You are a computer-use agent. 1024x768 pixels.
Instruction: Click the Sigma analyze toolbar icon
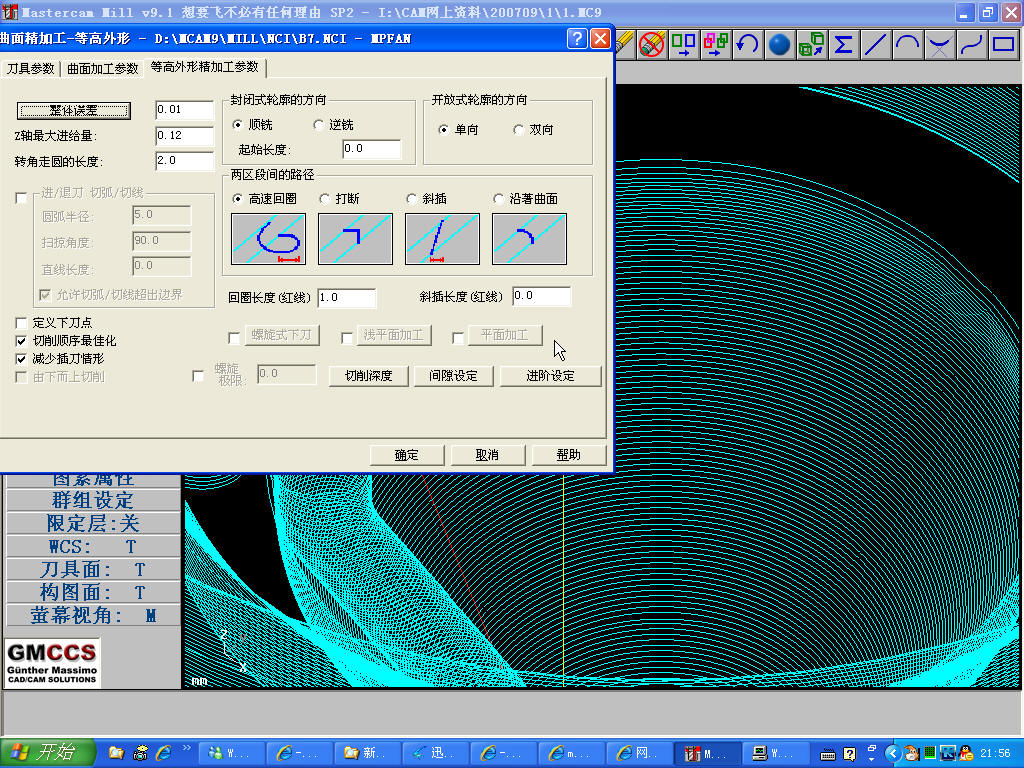tap(843, 44)
